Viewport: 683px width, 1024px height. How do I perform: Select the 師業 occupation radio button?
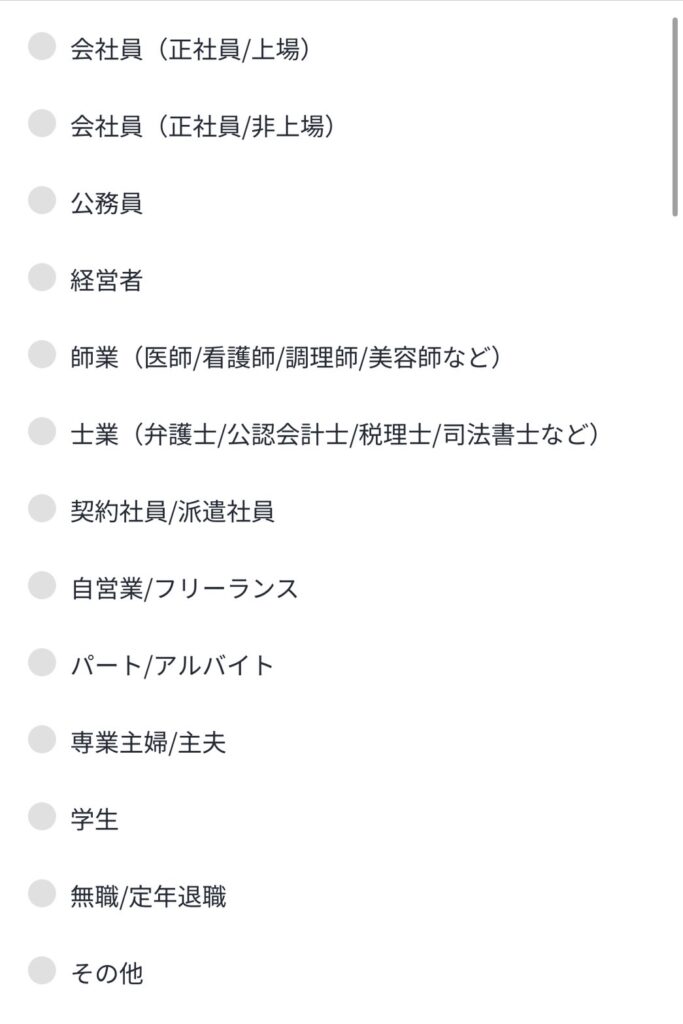pyautogui.click(x=42, y=355)
